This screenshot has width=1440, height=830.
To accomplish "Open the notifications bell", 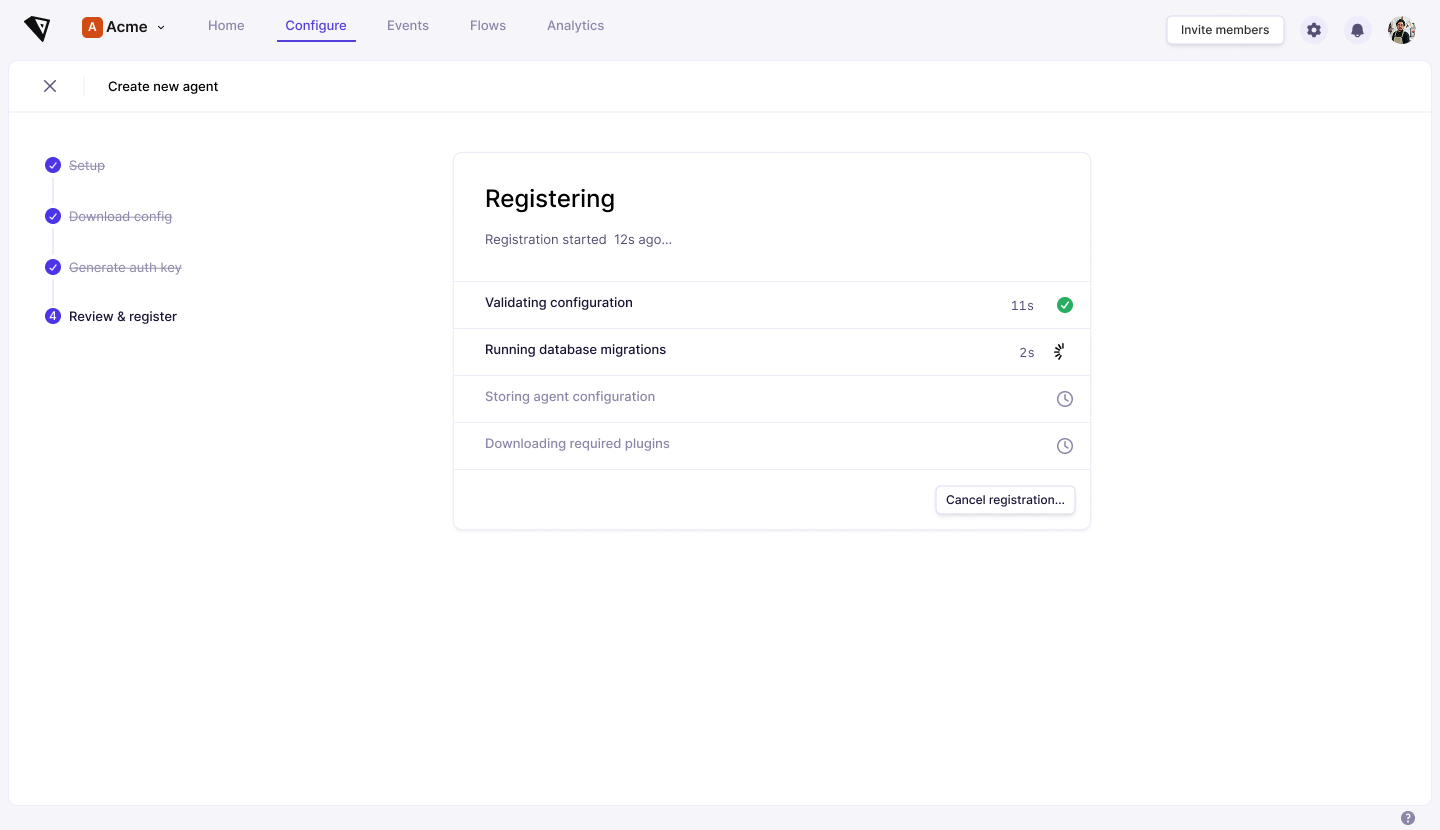I will 1357,30.
